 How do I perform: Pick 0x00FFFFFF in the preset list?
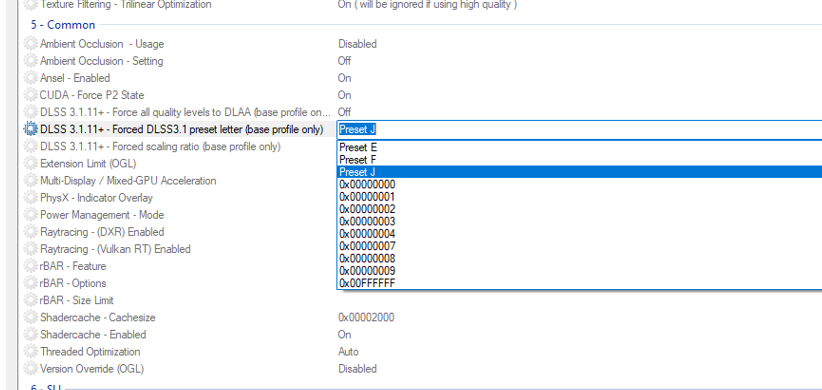(x=579, y=284)
